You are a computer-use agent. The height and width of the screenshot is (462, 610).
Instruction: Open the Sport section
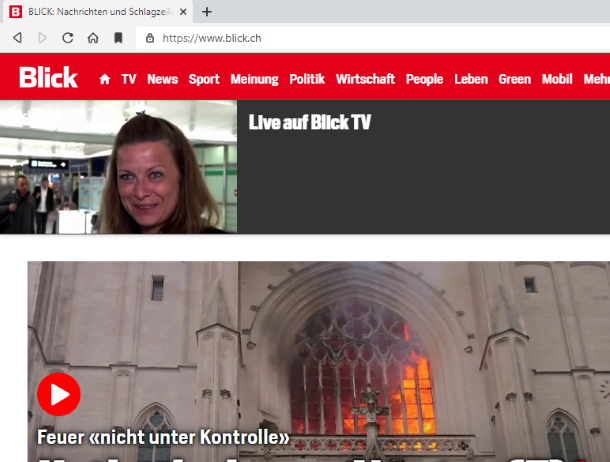pyautogui.click(x=204, y=79)
